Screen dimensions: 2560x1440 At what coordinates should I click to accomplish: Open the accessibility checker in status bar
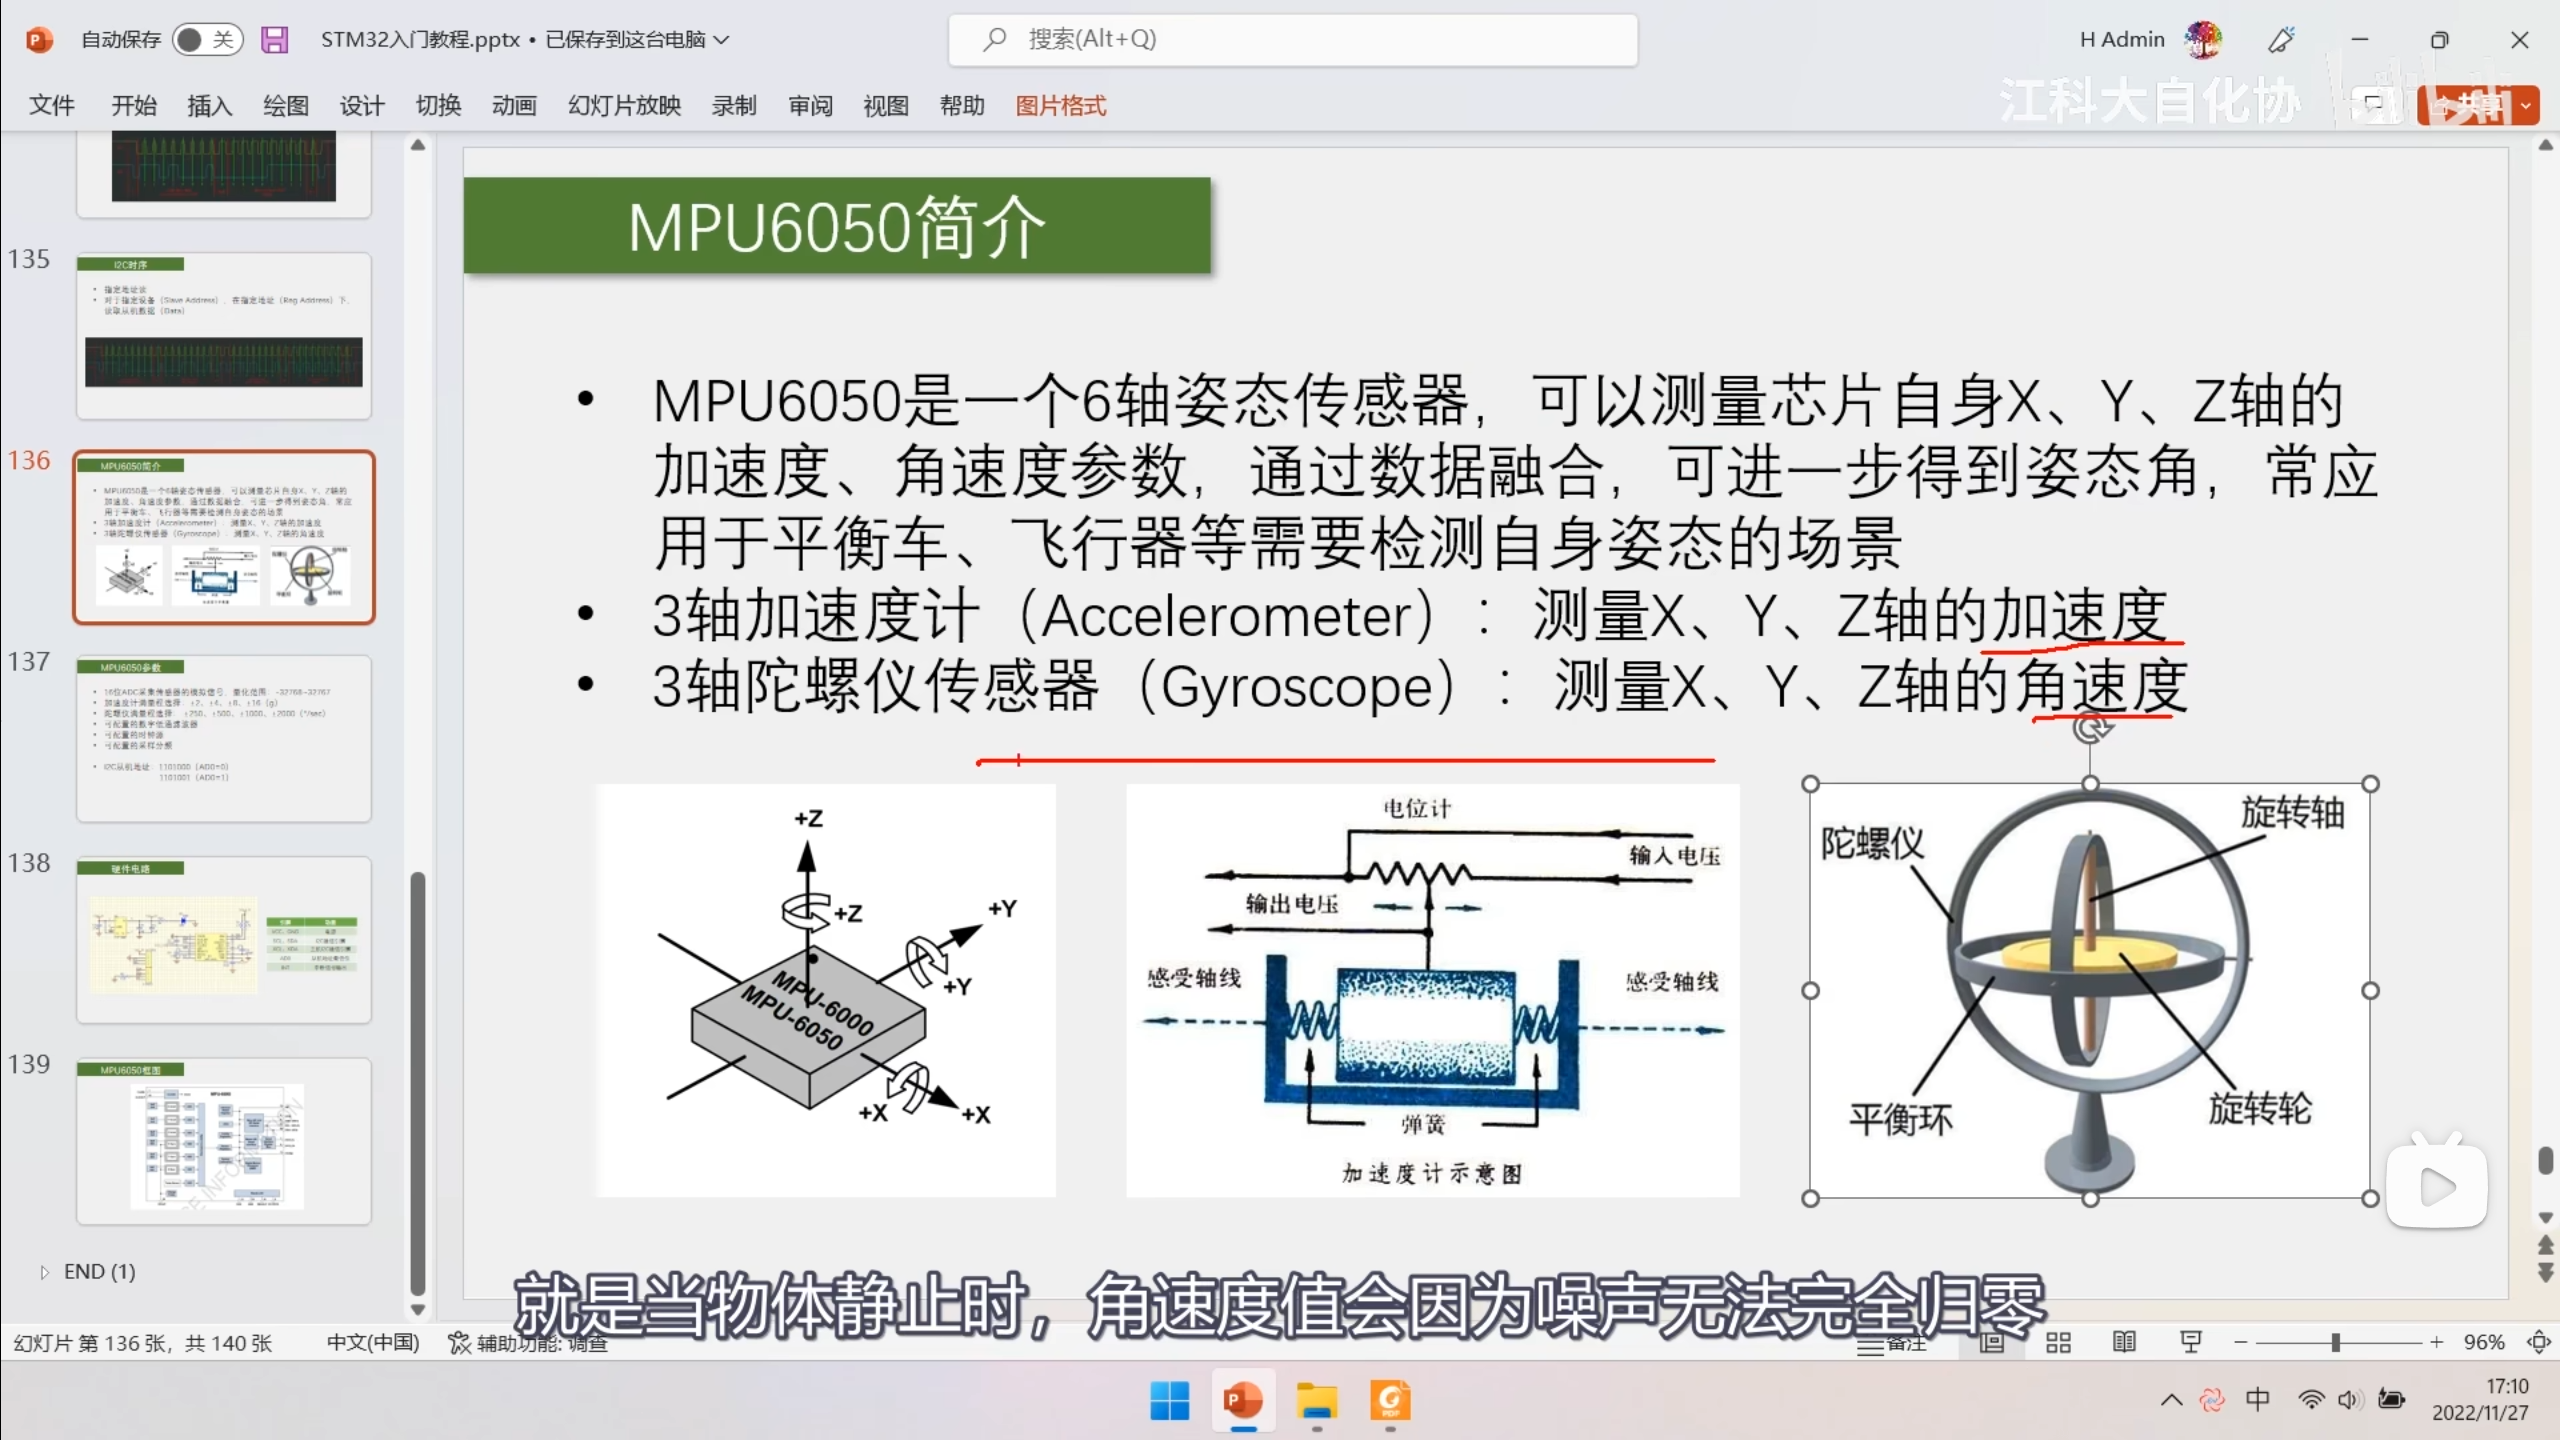pos(528,1343)
